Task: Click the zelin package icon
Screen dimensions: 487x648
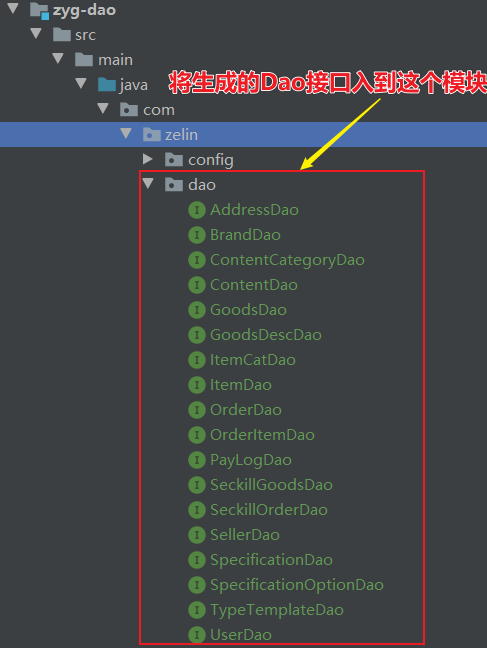Action: click(151, 134)
